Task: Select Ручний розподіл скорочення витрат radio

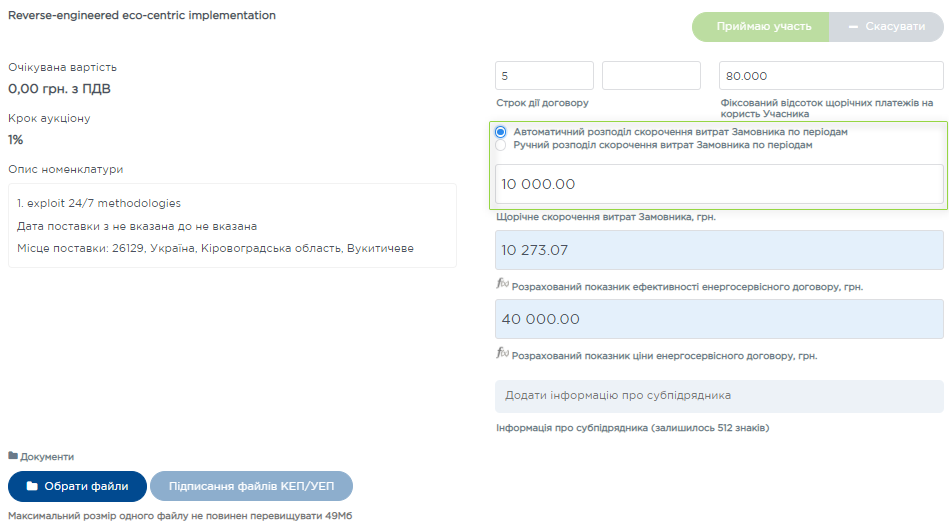Action: 501,145
